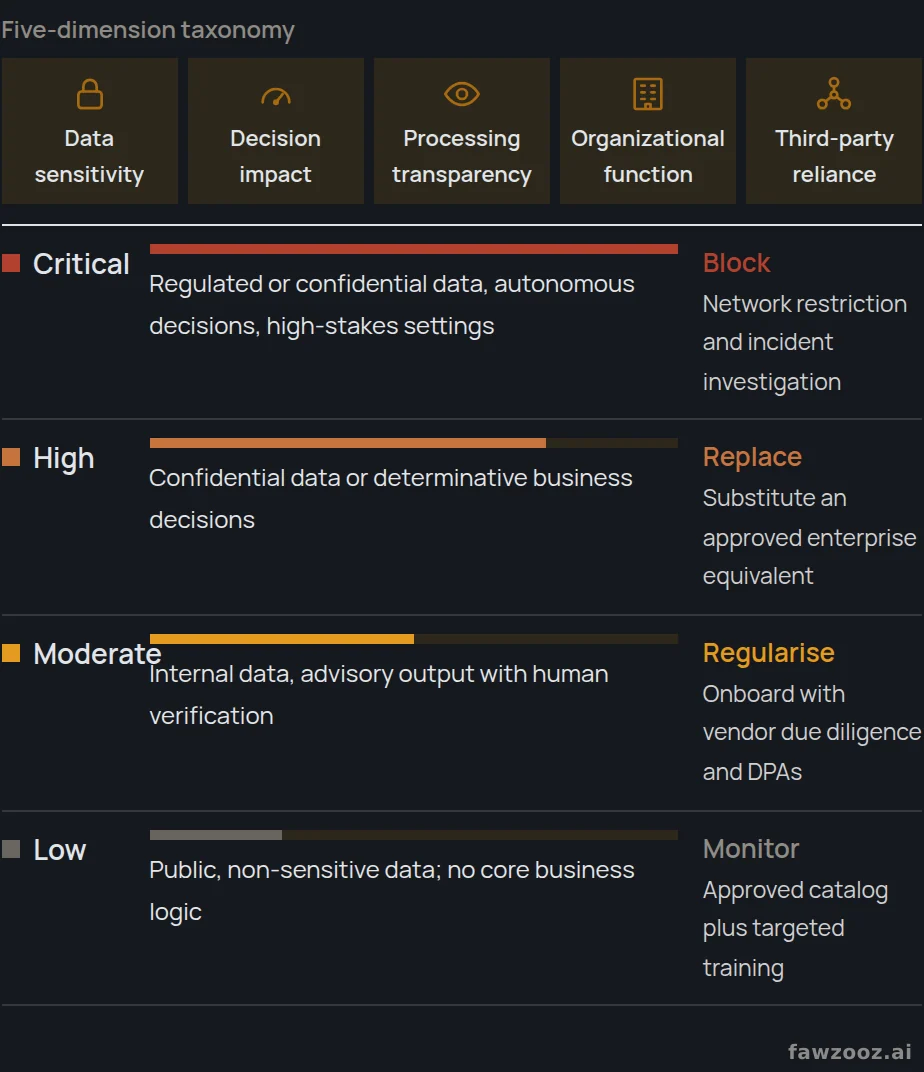This screenshot has width=924, height=1072.
Task: Click 'Approved catalog plus targeted training' text
Action: point(796,929)
